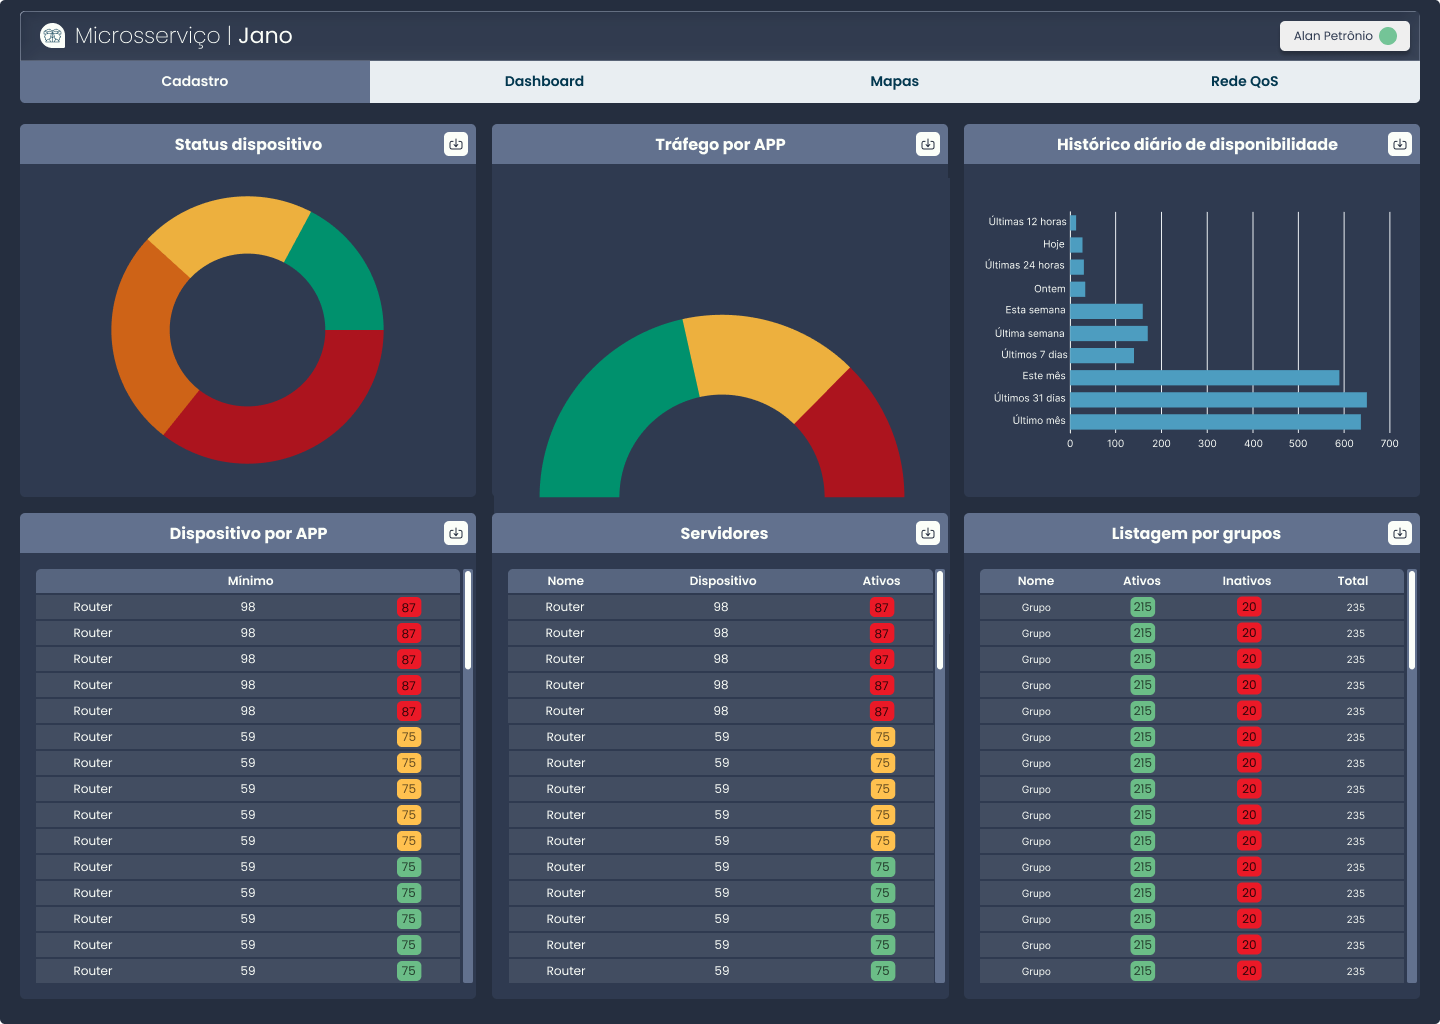Image resolution: width=1440 pixels, height=1024 pixels.
Task: Click the Jano logo icon in header
Action: click(x=52, y=36)
